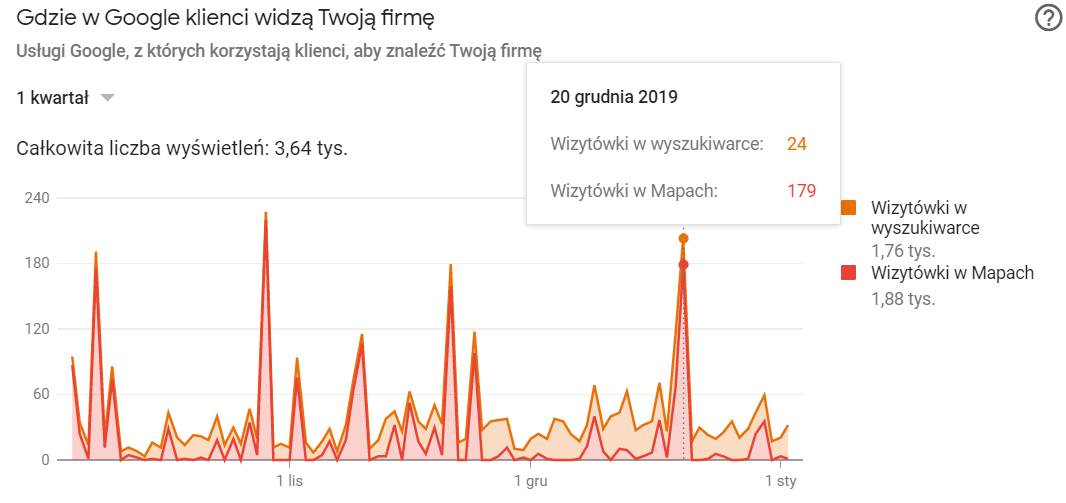1066x503 pixels.
Task: Click the "Całkowita liczba wyświetleń" total text
Action: click(x=182, y=149)
